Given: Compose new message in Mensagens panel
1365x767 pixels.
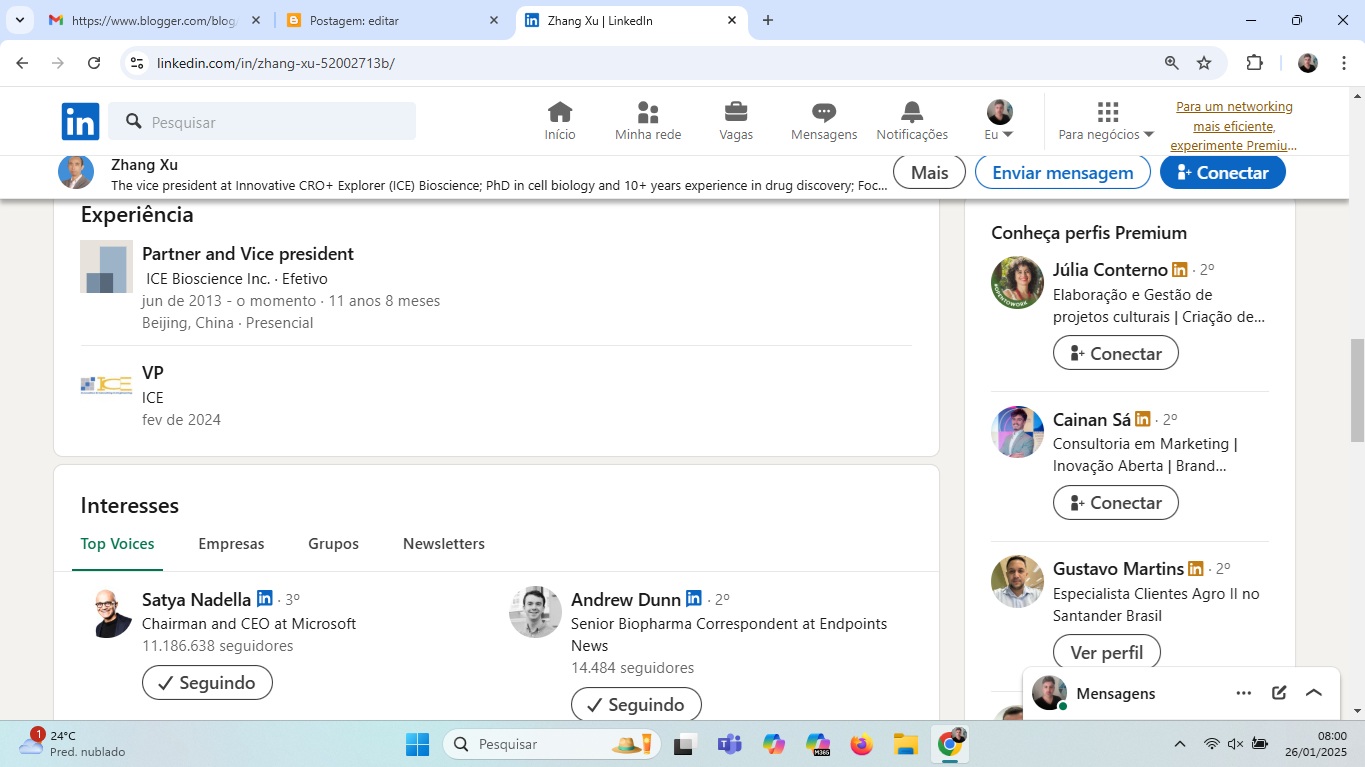Looking at the screenshot, I should 1279,693.
